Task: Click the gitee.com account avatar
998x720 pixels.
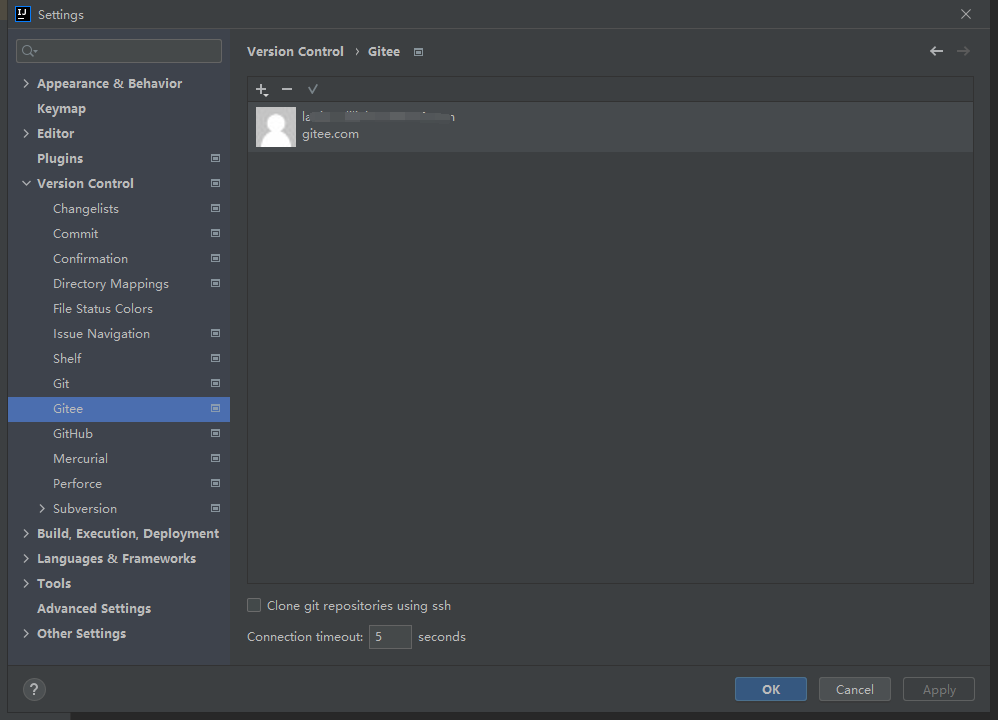Action: click(276, 127)
